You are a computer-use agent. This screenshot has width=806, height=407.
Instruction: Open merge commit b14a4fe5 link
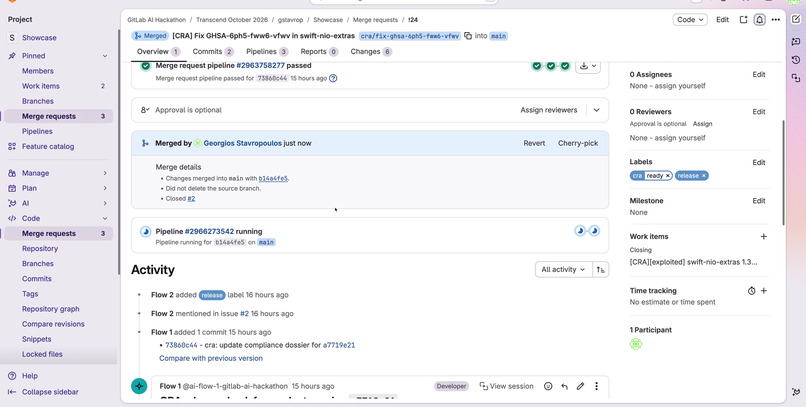tap(273, 178)
